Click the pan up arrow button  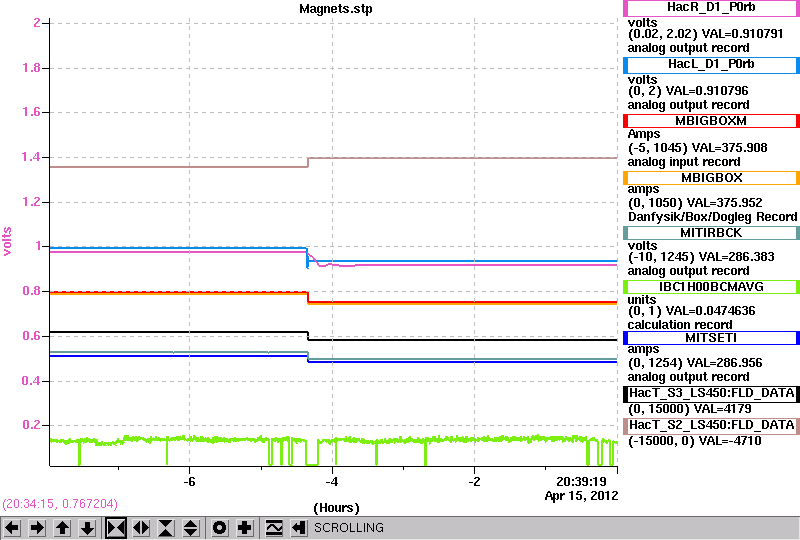(63, 528)
